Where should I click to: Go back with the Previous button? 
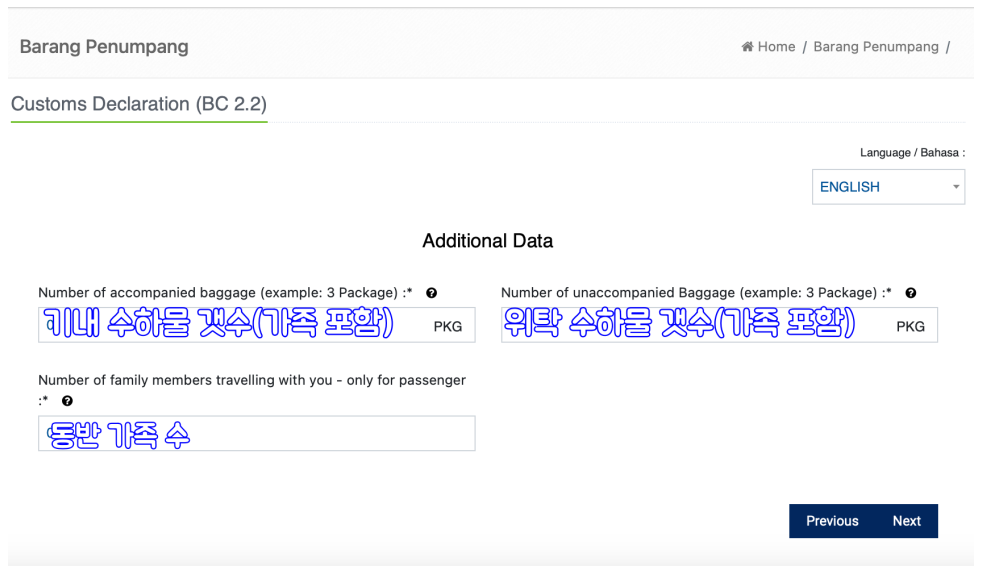tap(832, 521)
